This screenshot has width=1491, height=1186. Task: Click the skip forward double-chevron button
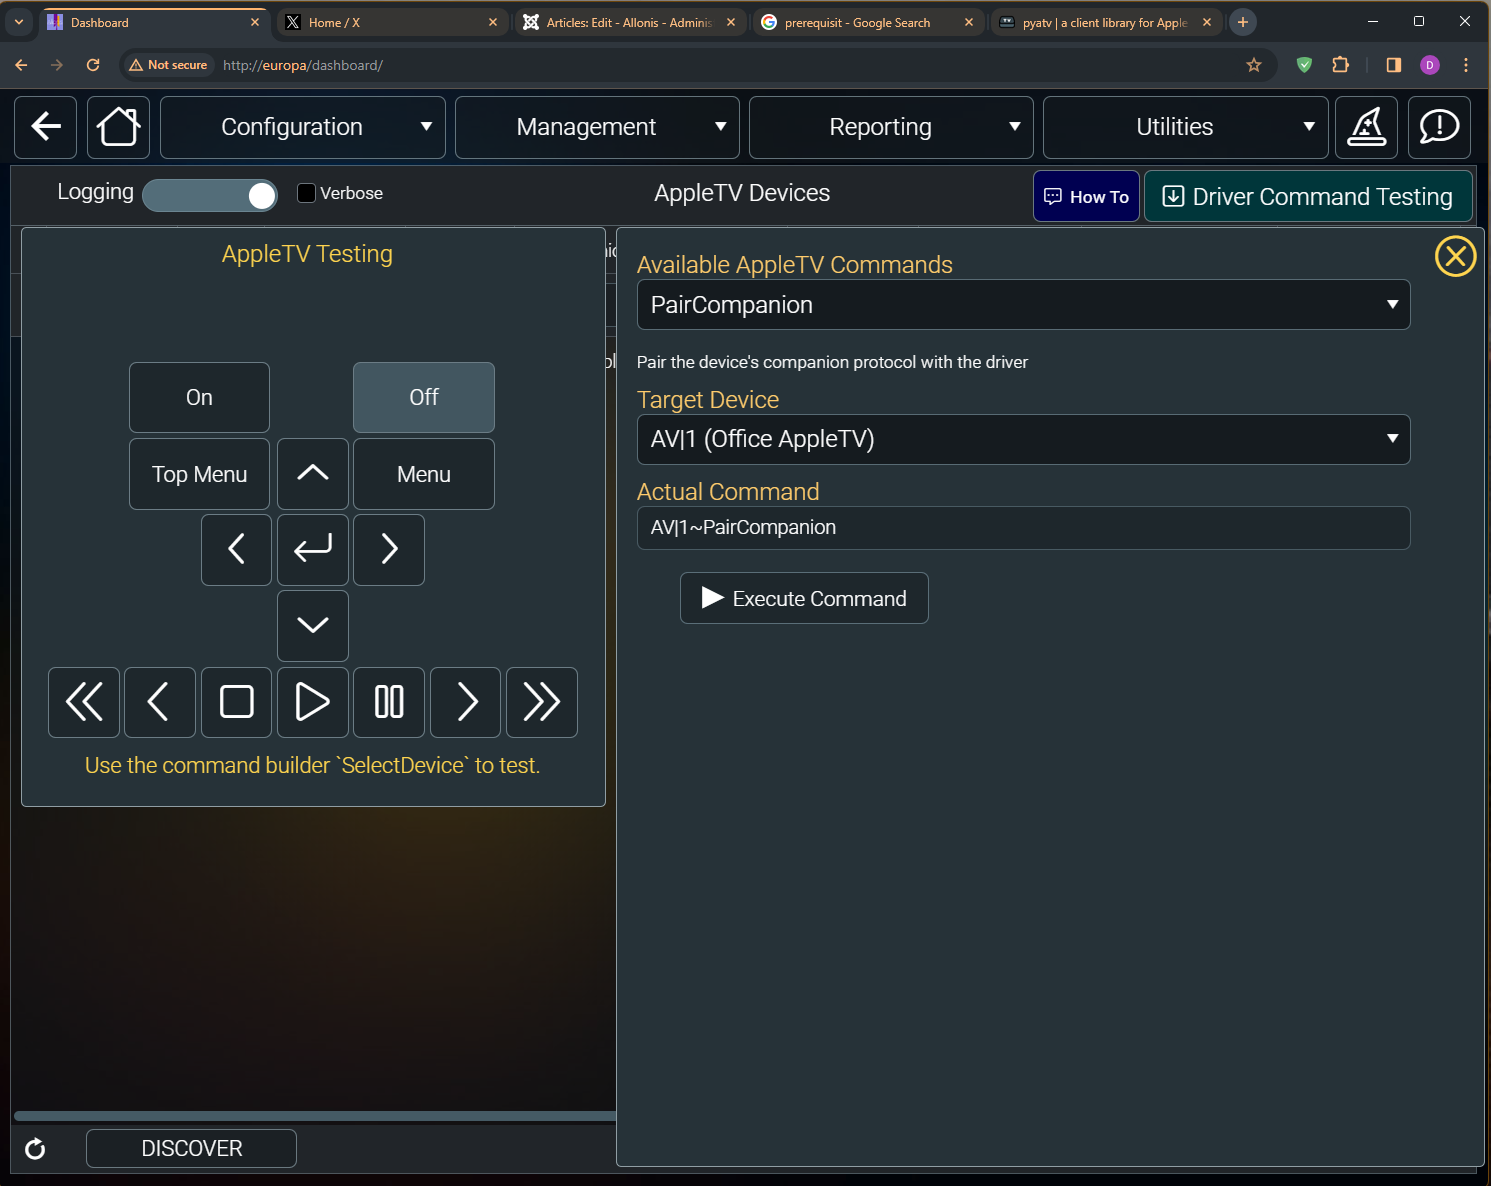(542, 702)
